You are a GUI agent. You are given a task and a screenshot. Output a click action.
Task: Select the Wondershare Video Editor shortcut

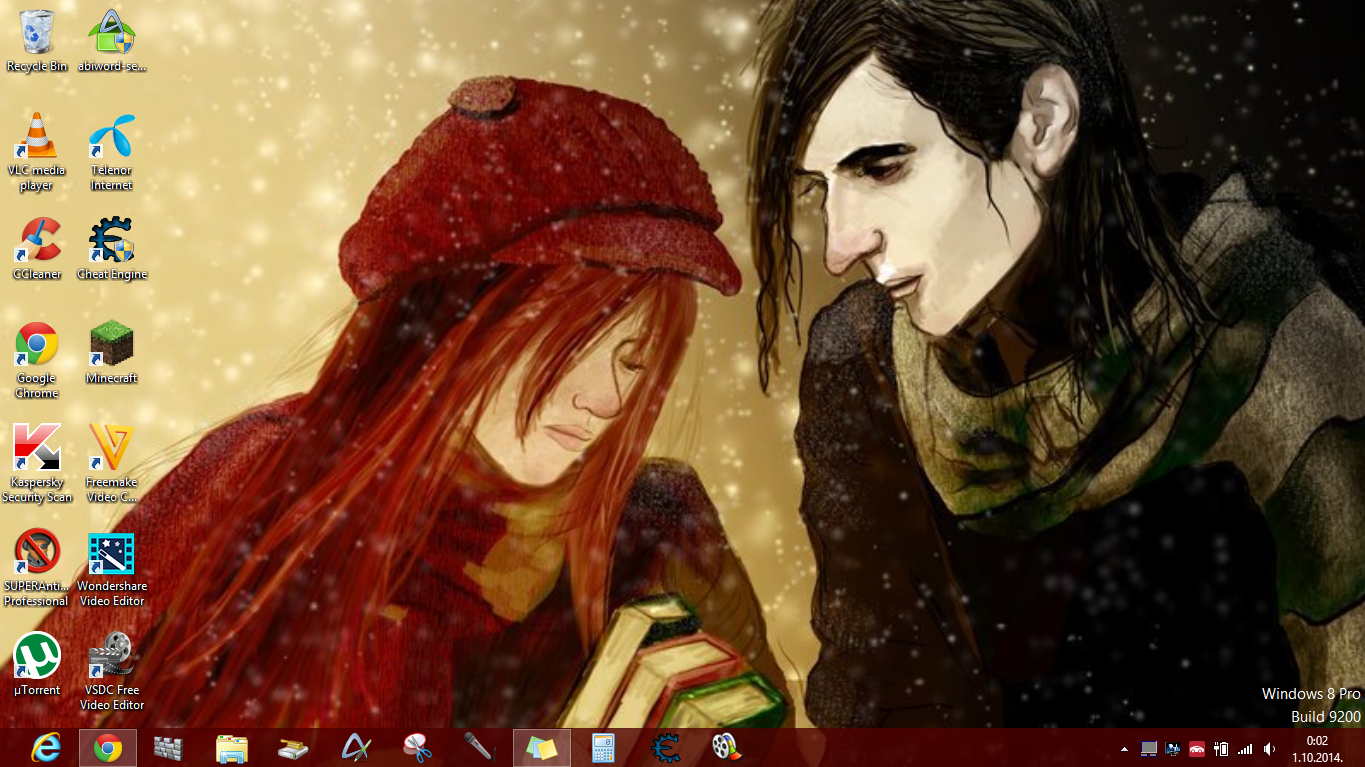112,568
